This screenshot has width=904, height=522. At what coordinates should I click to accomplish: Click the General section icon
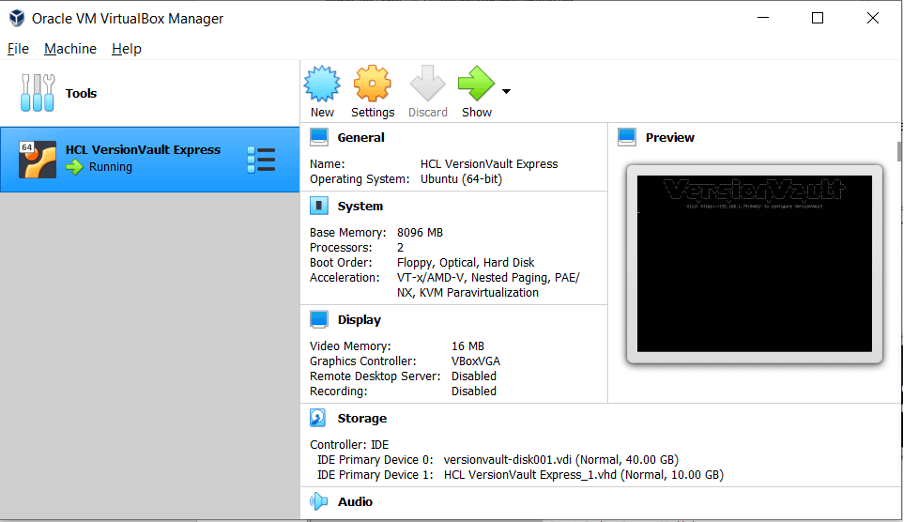coord(319,137)
